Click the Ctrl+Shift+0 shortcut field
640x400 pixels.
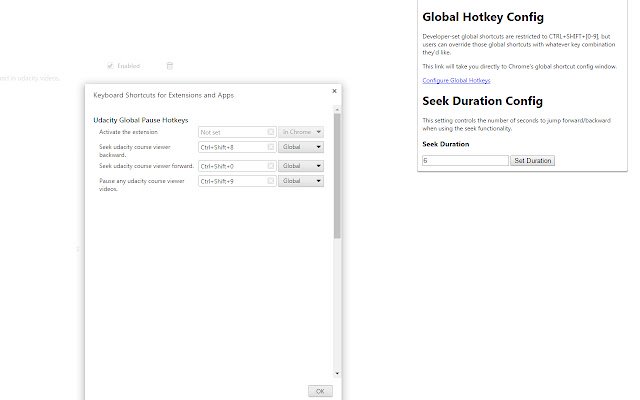[237, 166]
